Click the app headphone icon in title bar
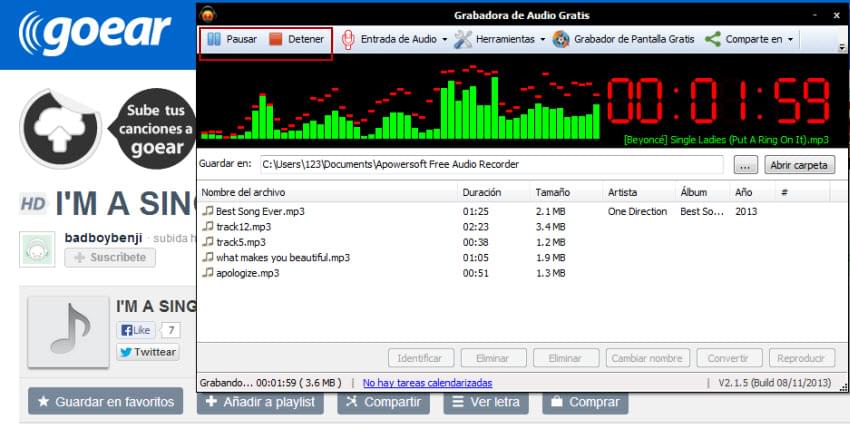 [x=208, y=15]
